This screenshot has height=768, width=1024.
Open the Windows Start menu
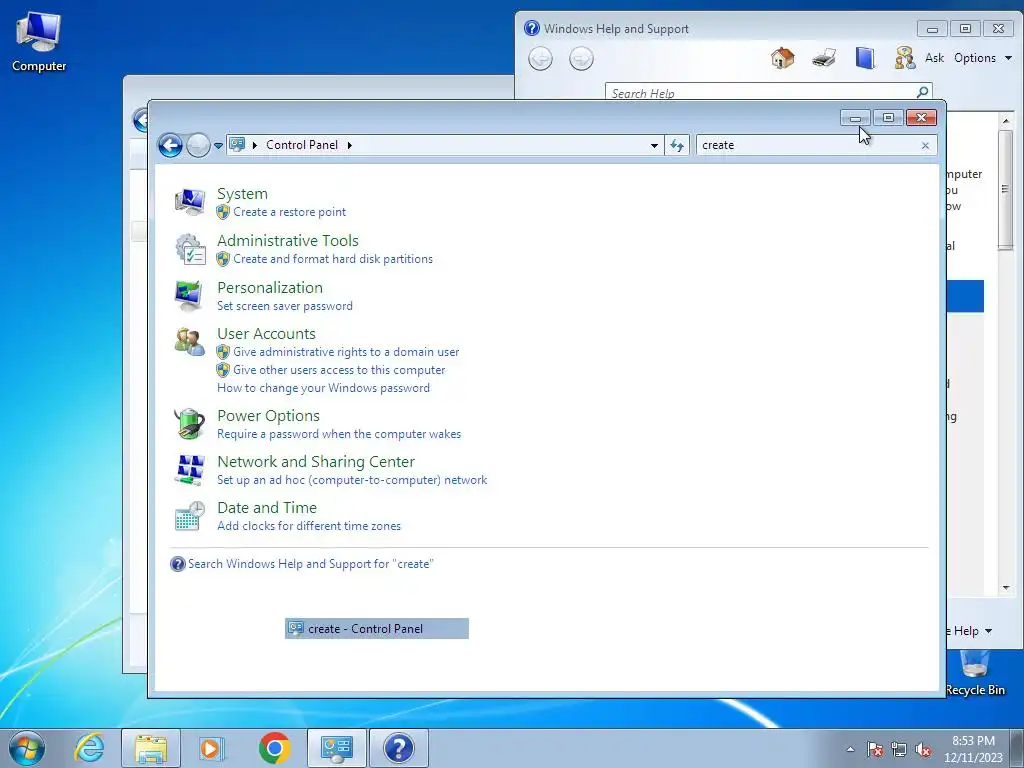27,748
